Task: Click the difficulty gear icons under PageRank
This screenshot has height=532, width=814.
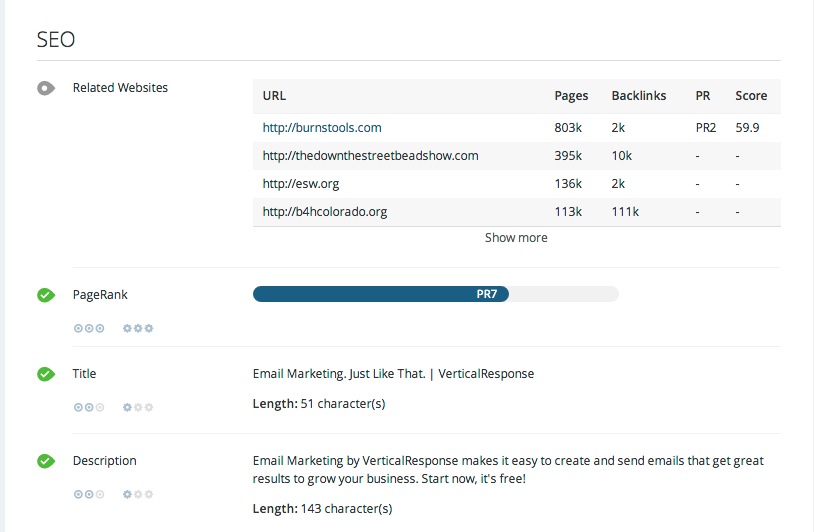Action: 138,328
